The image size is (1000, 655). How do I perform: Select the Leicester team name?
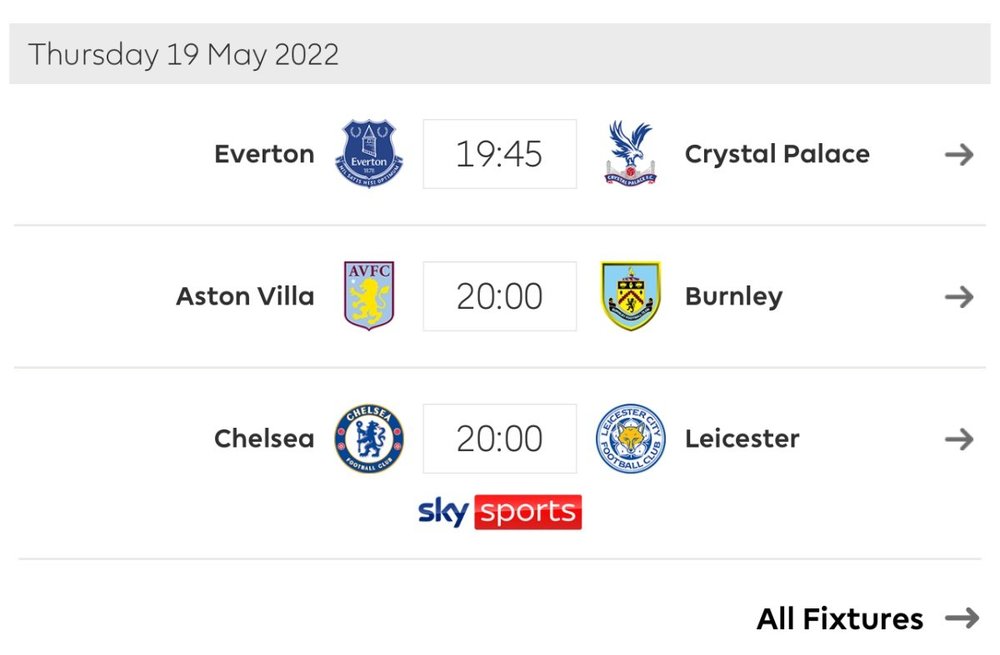coord(742,439)
